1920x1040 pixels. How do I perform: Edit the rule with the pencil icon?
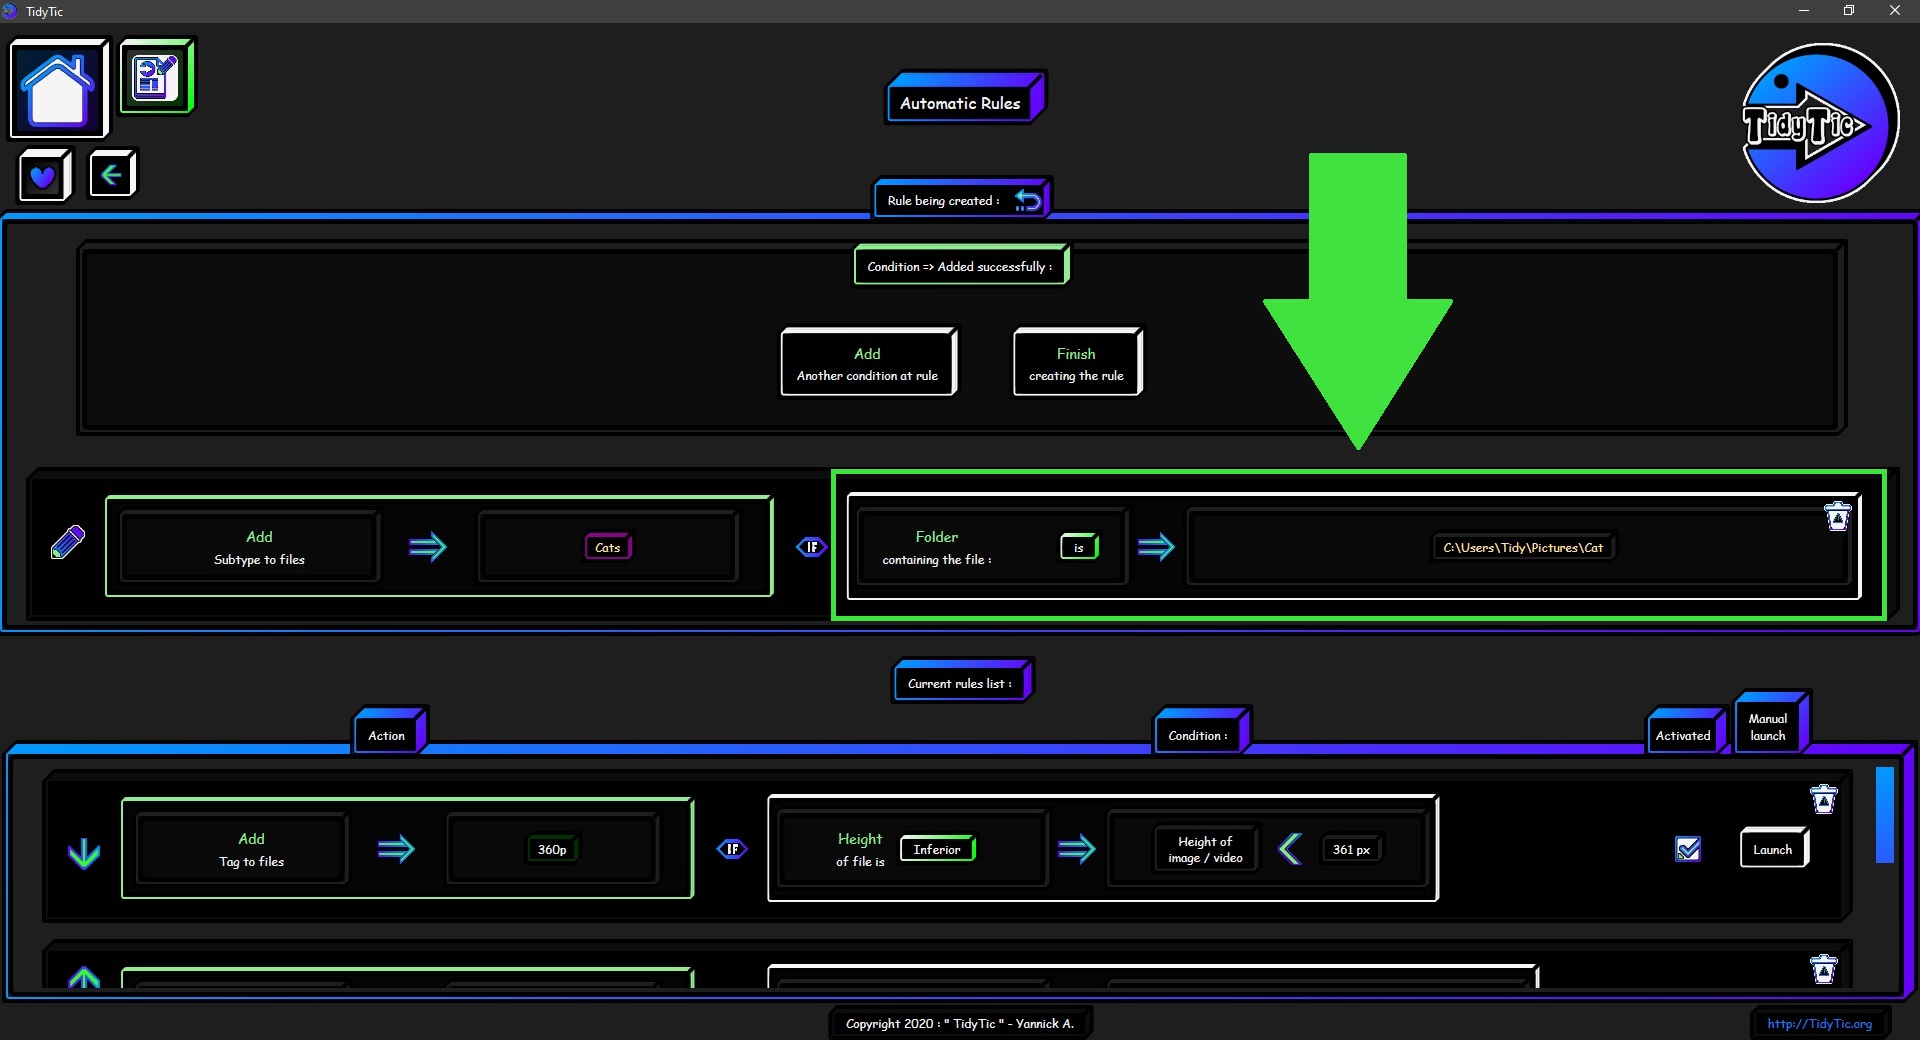tap(68, 543)
